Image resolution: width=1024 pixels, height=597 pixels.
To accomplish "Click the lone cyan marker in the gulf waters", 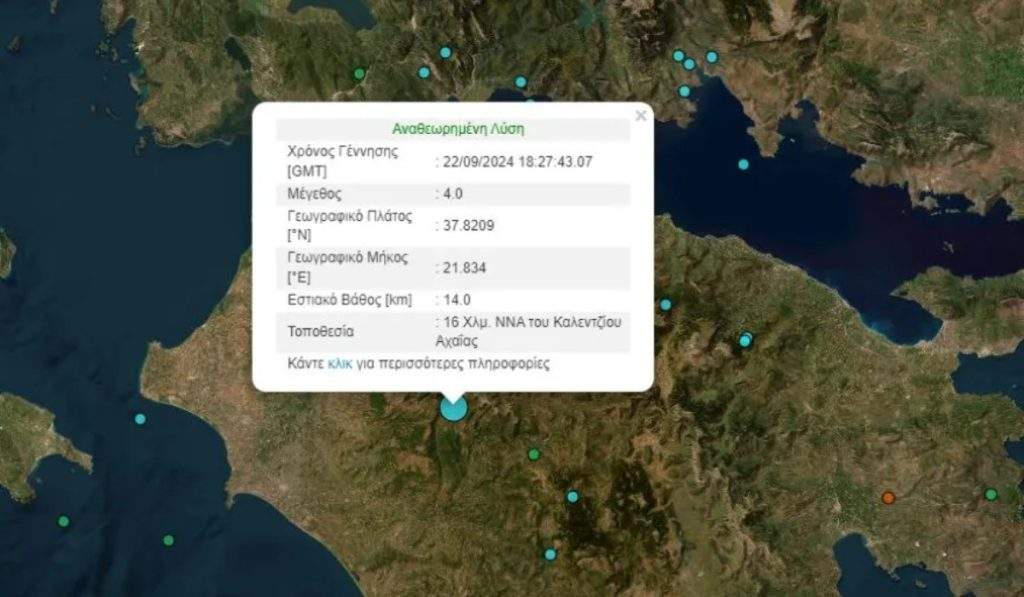I will 743,164.
